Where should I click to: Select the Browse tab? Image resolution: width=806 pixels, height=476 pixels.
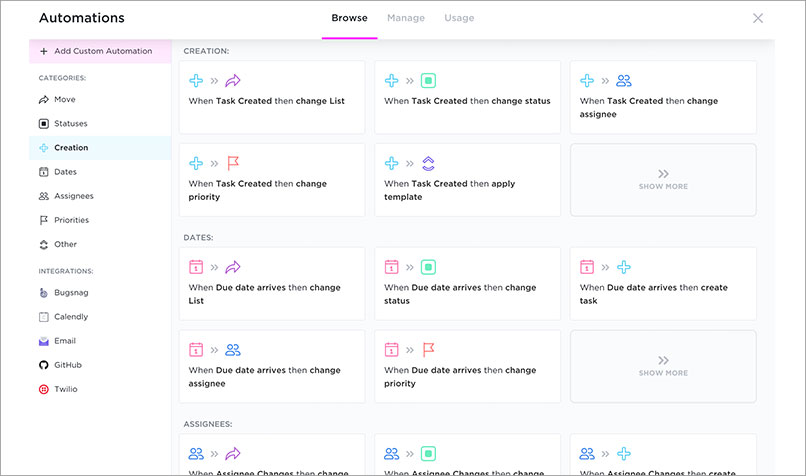tap(349, 18)
